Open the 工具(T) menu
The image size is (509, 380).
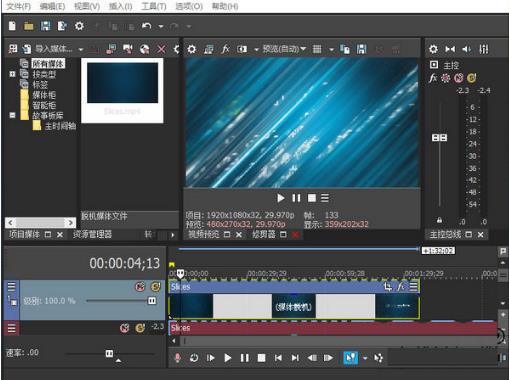pyautogui.click(x=154, y=6)
